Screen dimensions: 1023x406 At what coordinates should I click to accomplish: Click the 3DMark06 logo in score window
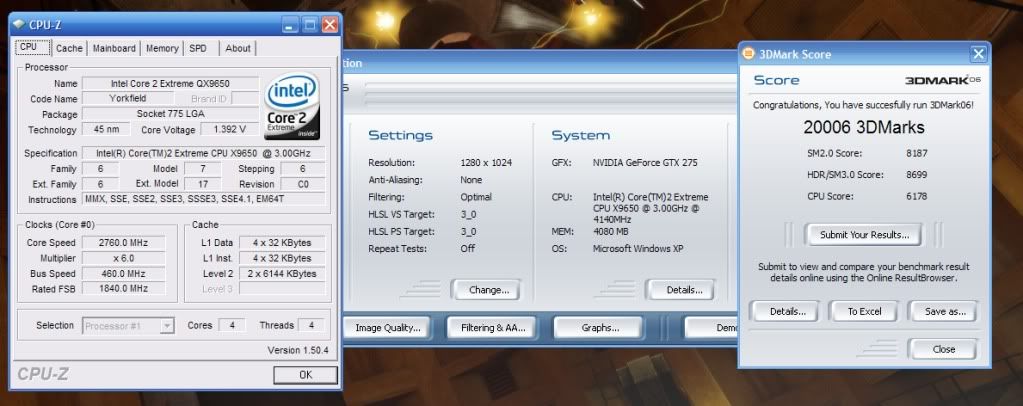pyautogui.click(x=943, y=80)
